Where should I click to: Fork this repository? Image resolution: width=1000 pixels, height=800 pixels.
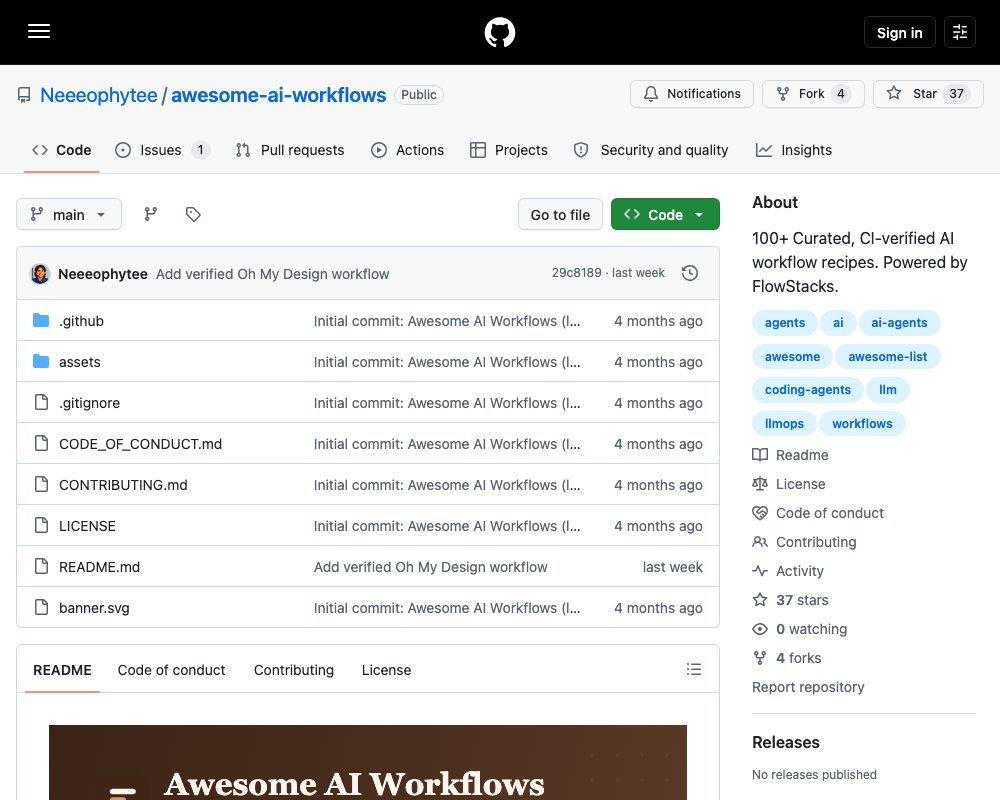tap(813, 94)
